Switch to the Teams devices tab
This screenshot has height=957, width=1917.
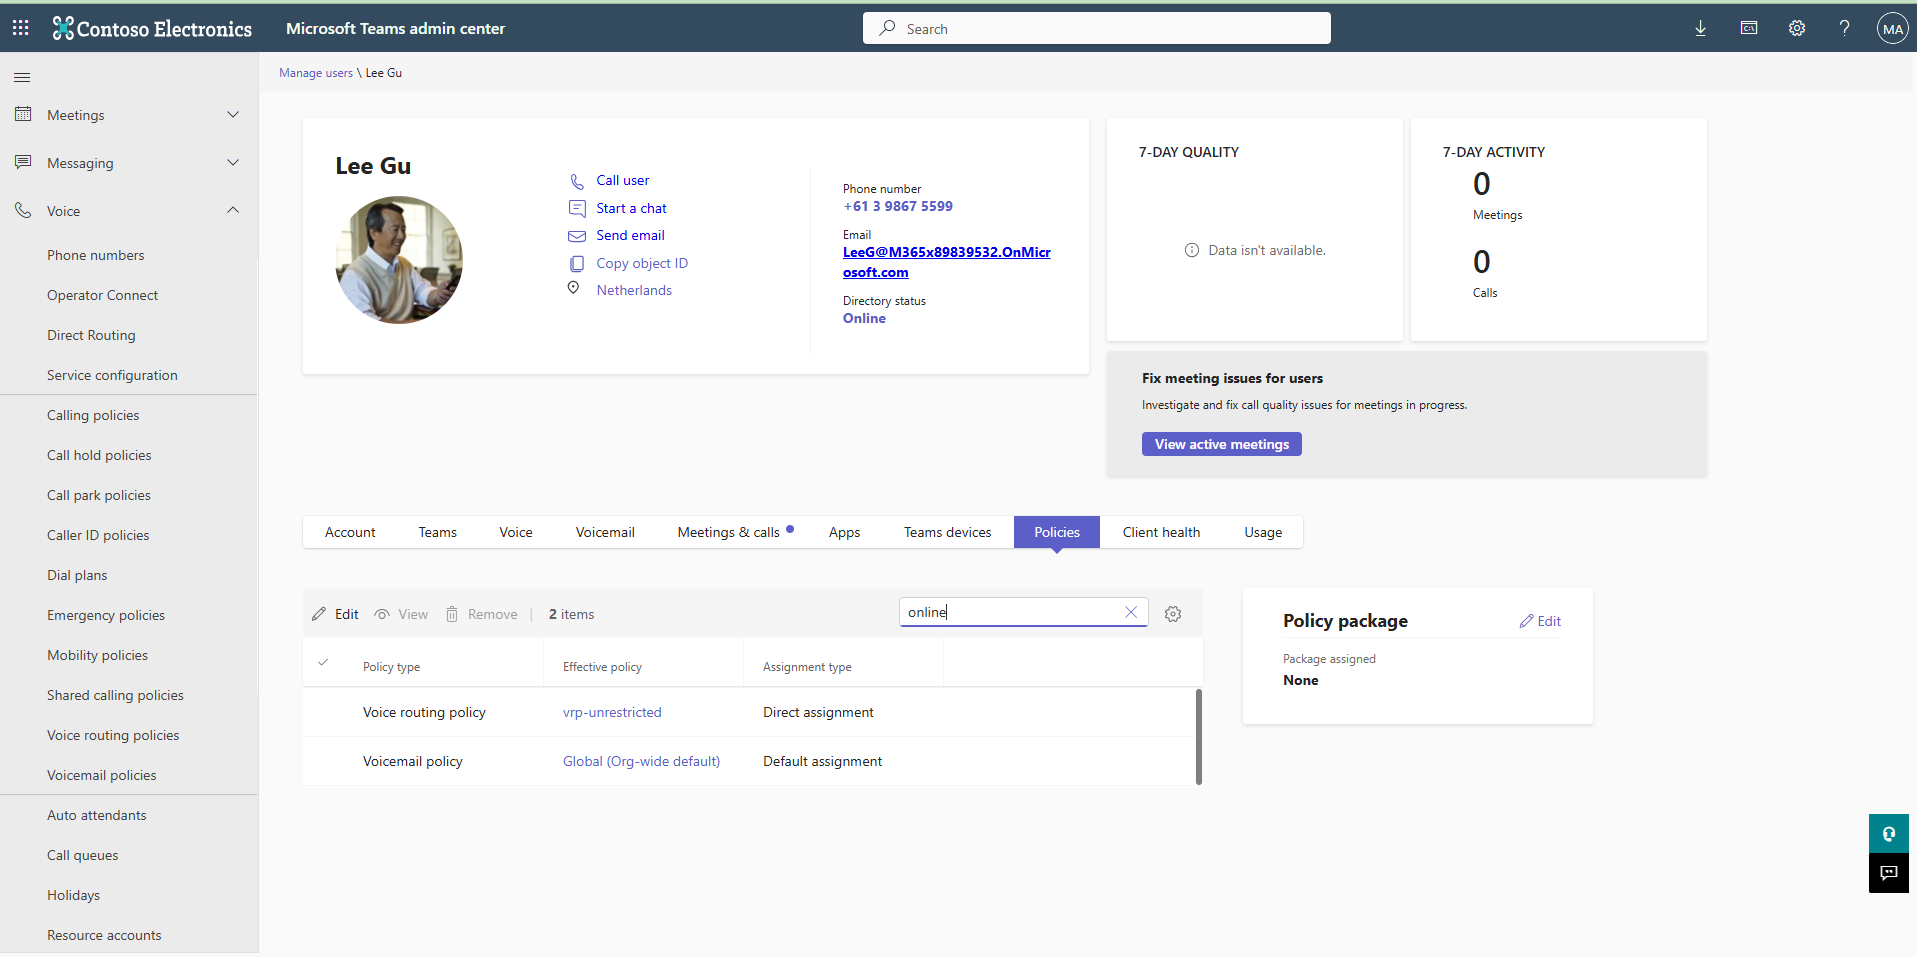point(947,532)
